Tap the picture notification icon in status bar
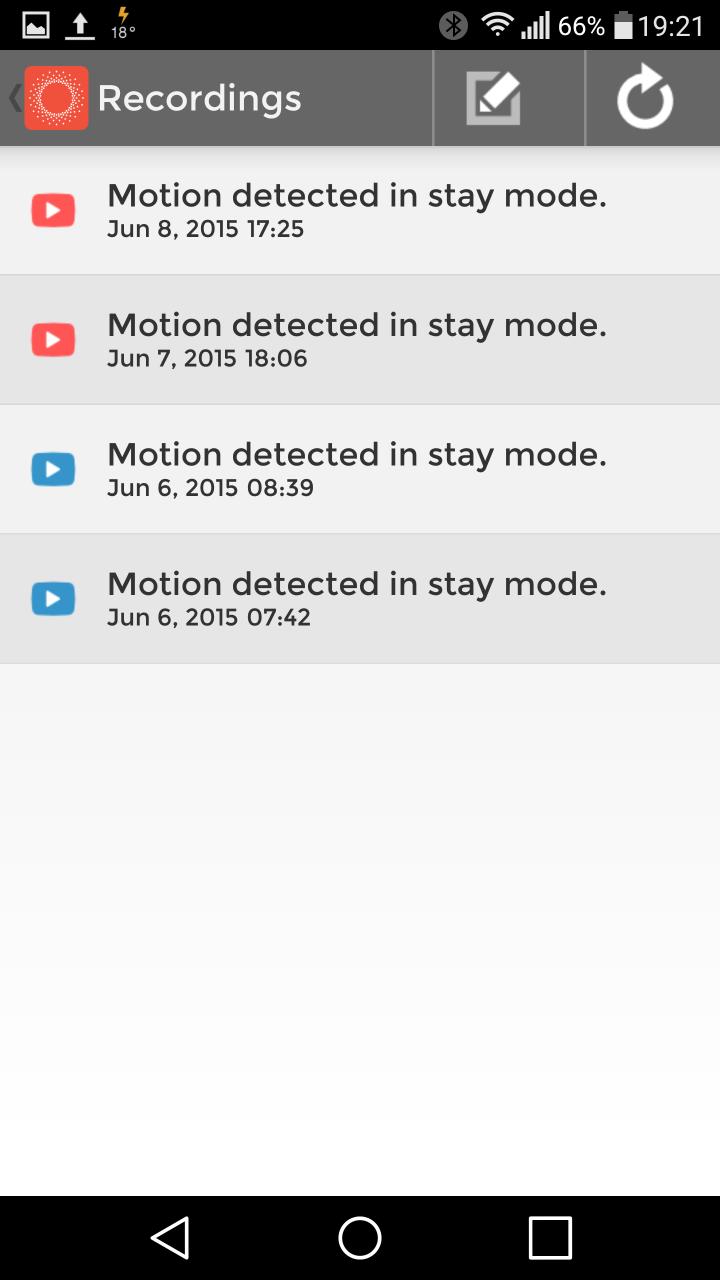 (x=36, y=26)
